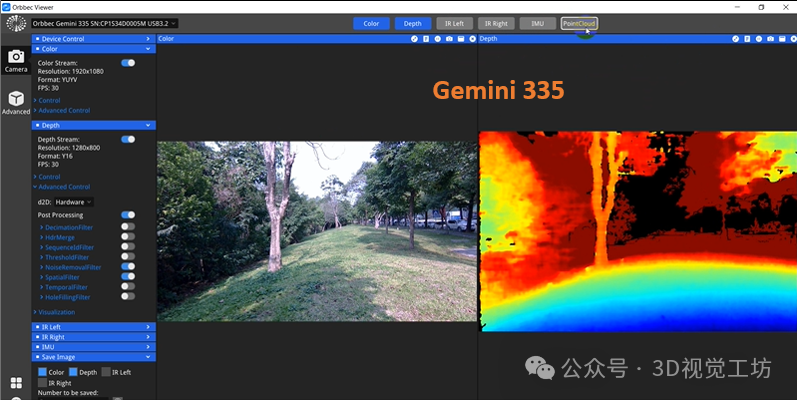Enable the SequenceIdFilter switch
797x400 pixels.
coord(128,247)
